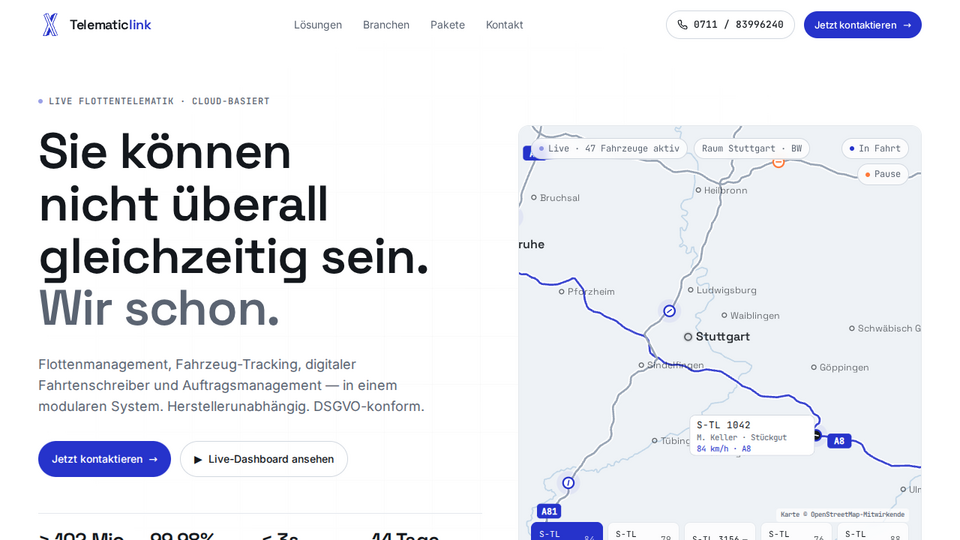Select the S-TL vehicle card showing 76
The width and height of the screenshot is (960, 540).
pyautogui.click(x=796, y=532)
